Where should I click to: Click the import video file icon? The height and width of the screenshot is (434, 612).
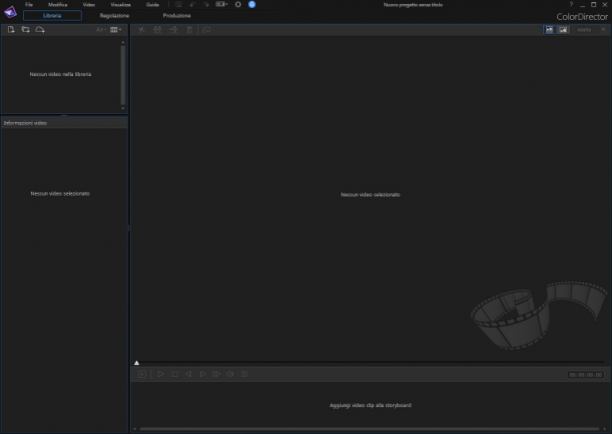(11, 30)
